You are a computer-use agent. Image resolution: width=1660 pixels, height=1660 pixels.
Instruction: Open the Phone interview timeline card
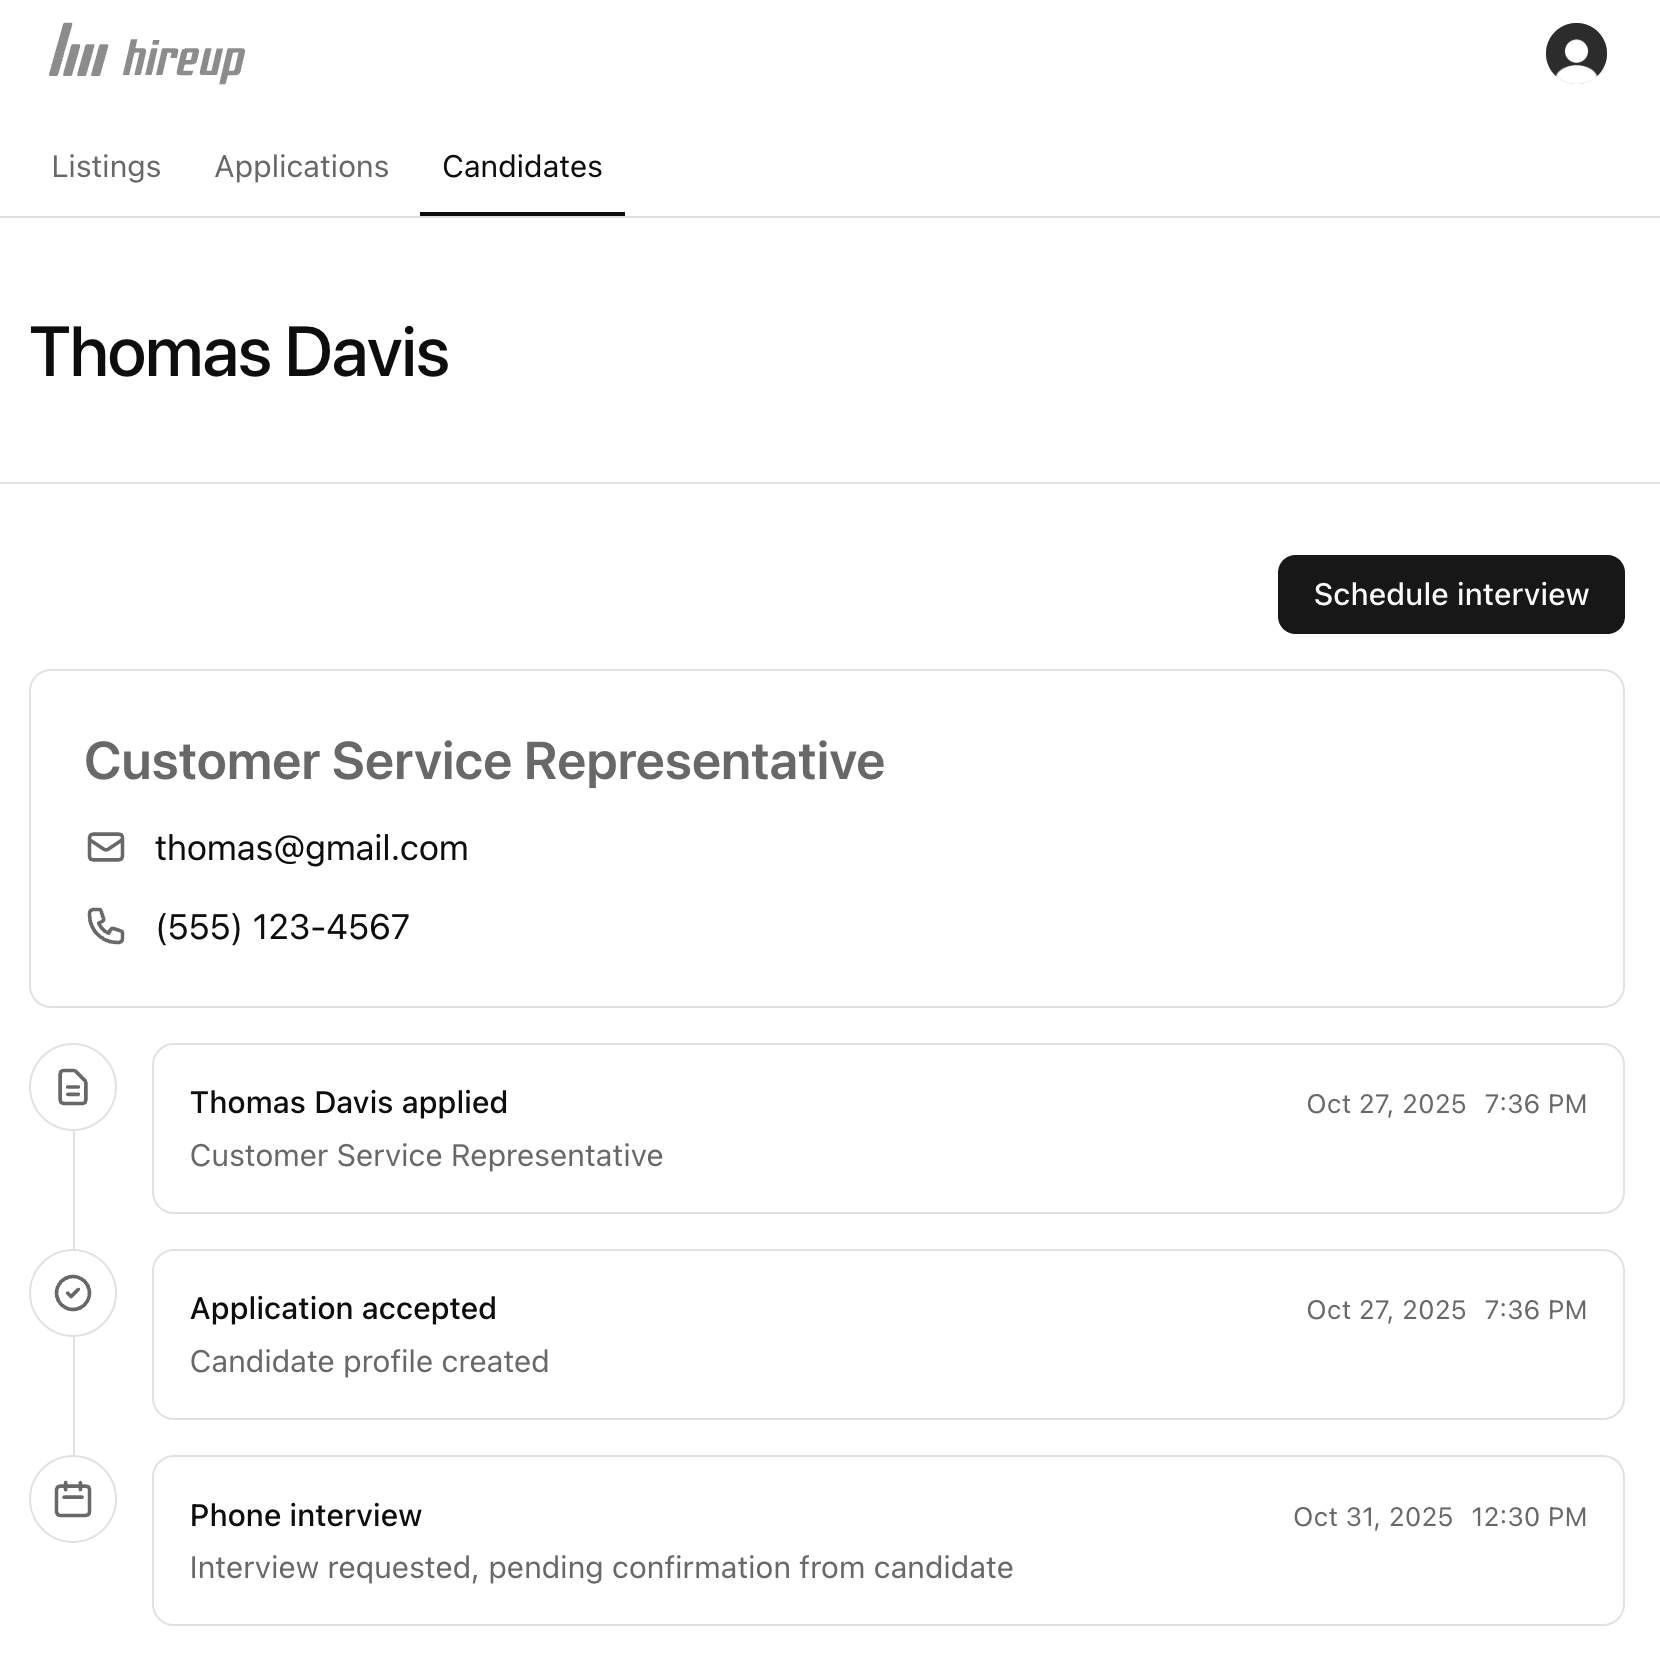coord(887,1540)
